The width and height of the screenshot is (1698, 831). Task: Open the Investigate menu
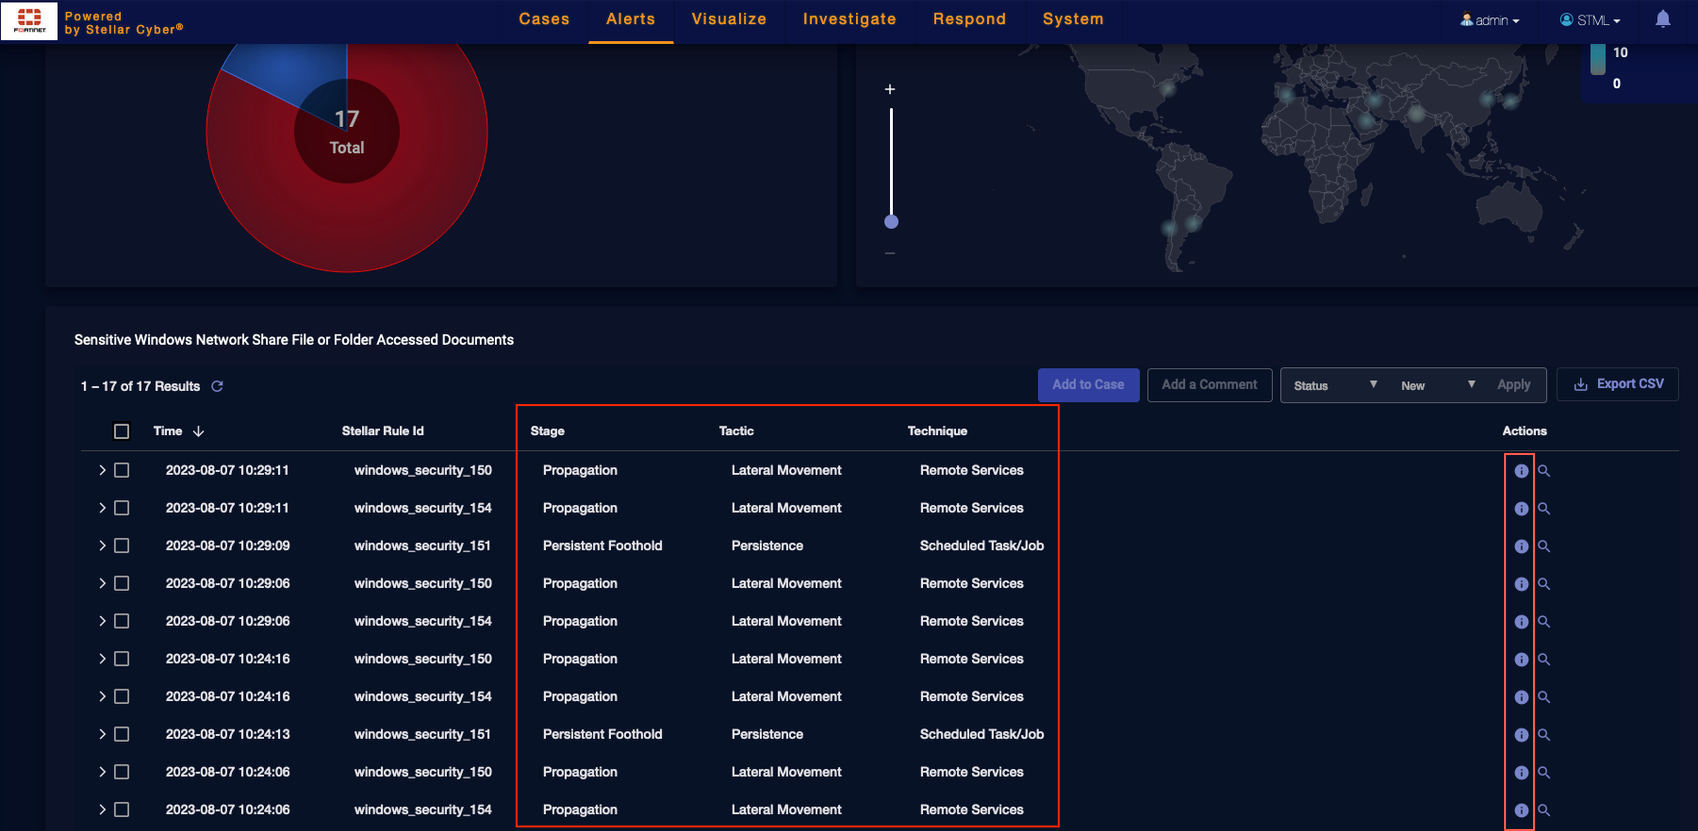click(849, 19)
